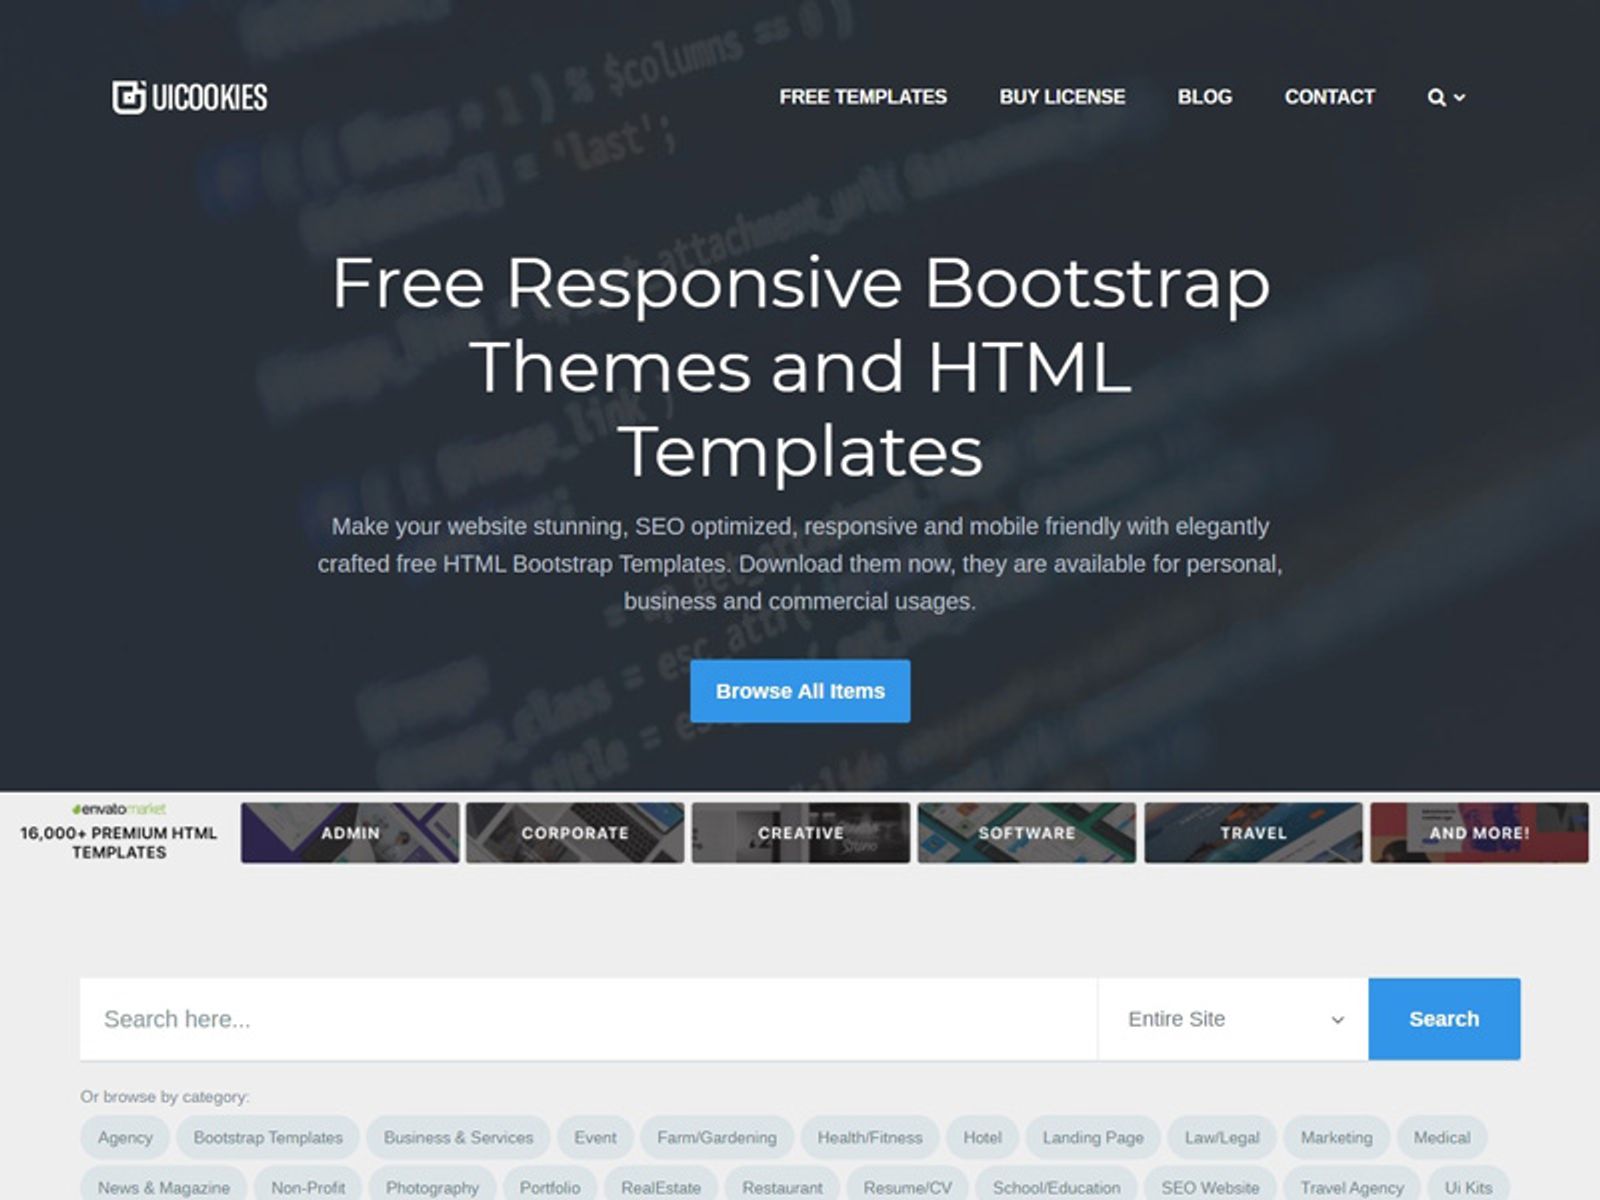This screenshot has width=1600, height=1200.
Task: Select the News & Magazine category tag
Action: [164, 1186]
